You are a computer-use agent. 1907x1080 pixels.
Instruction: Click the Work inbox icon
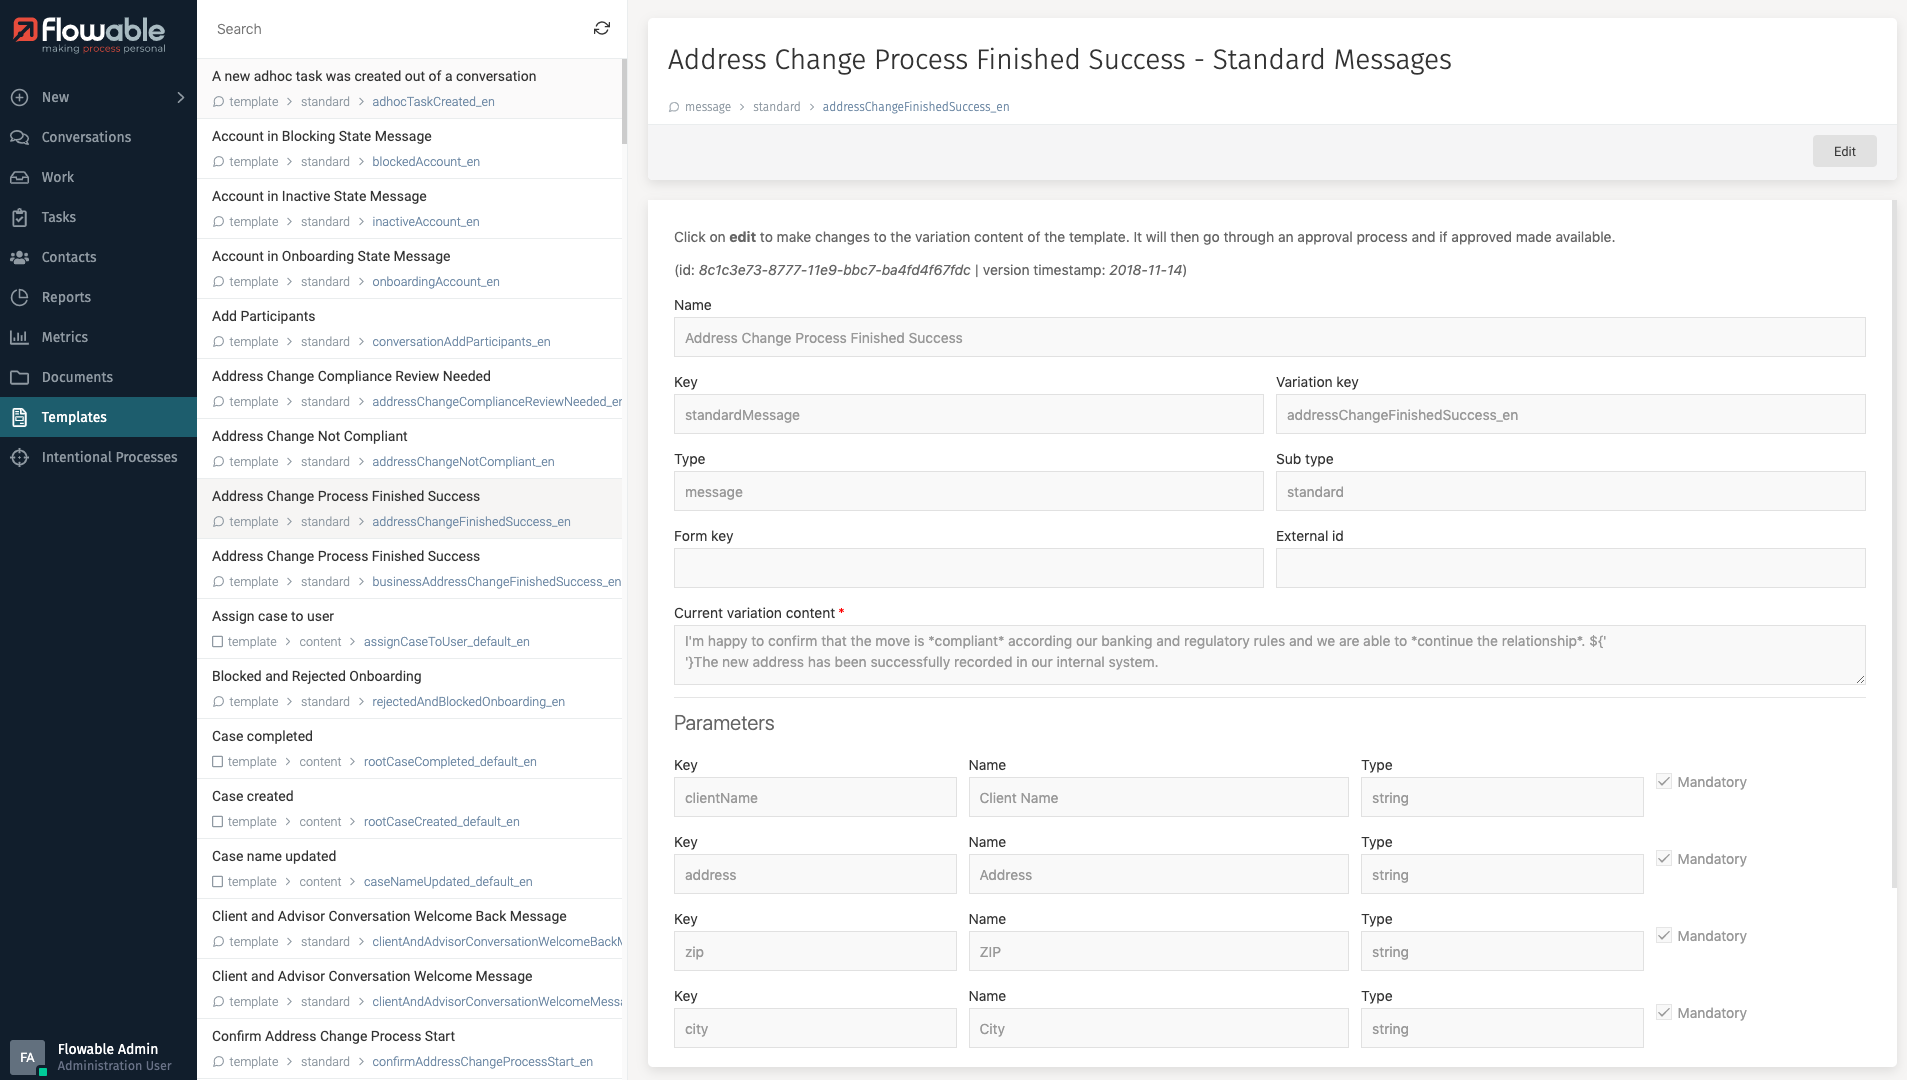point(20,177)
